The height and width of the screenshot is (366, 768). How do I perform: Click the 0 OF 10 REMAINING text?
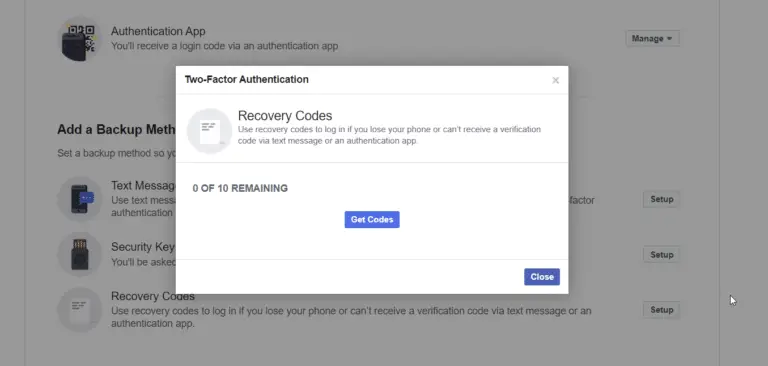(240, 188)
